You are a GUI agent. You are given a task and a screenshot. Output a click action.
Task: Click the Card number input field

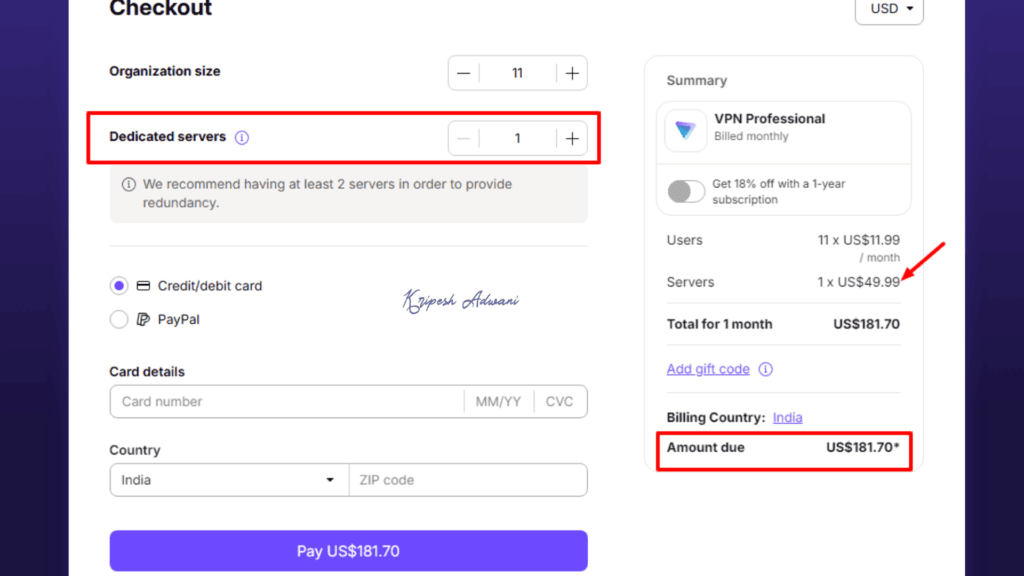pos(280,401)
